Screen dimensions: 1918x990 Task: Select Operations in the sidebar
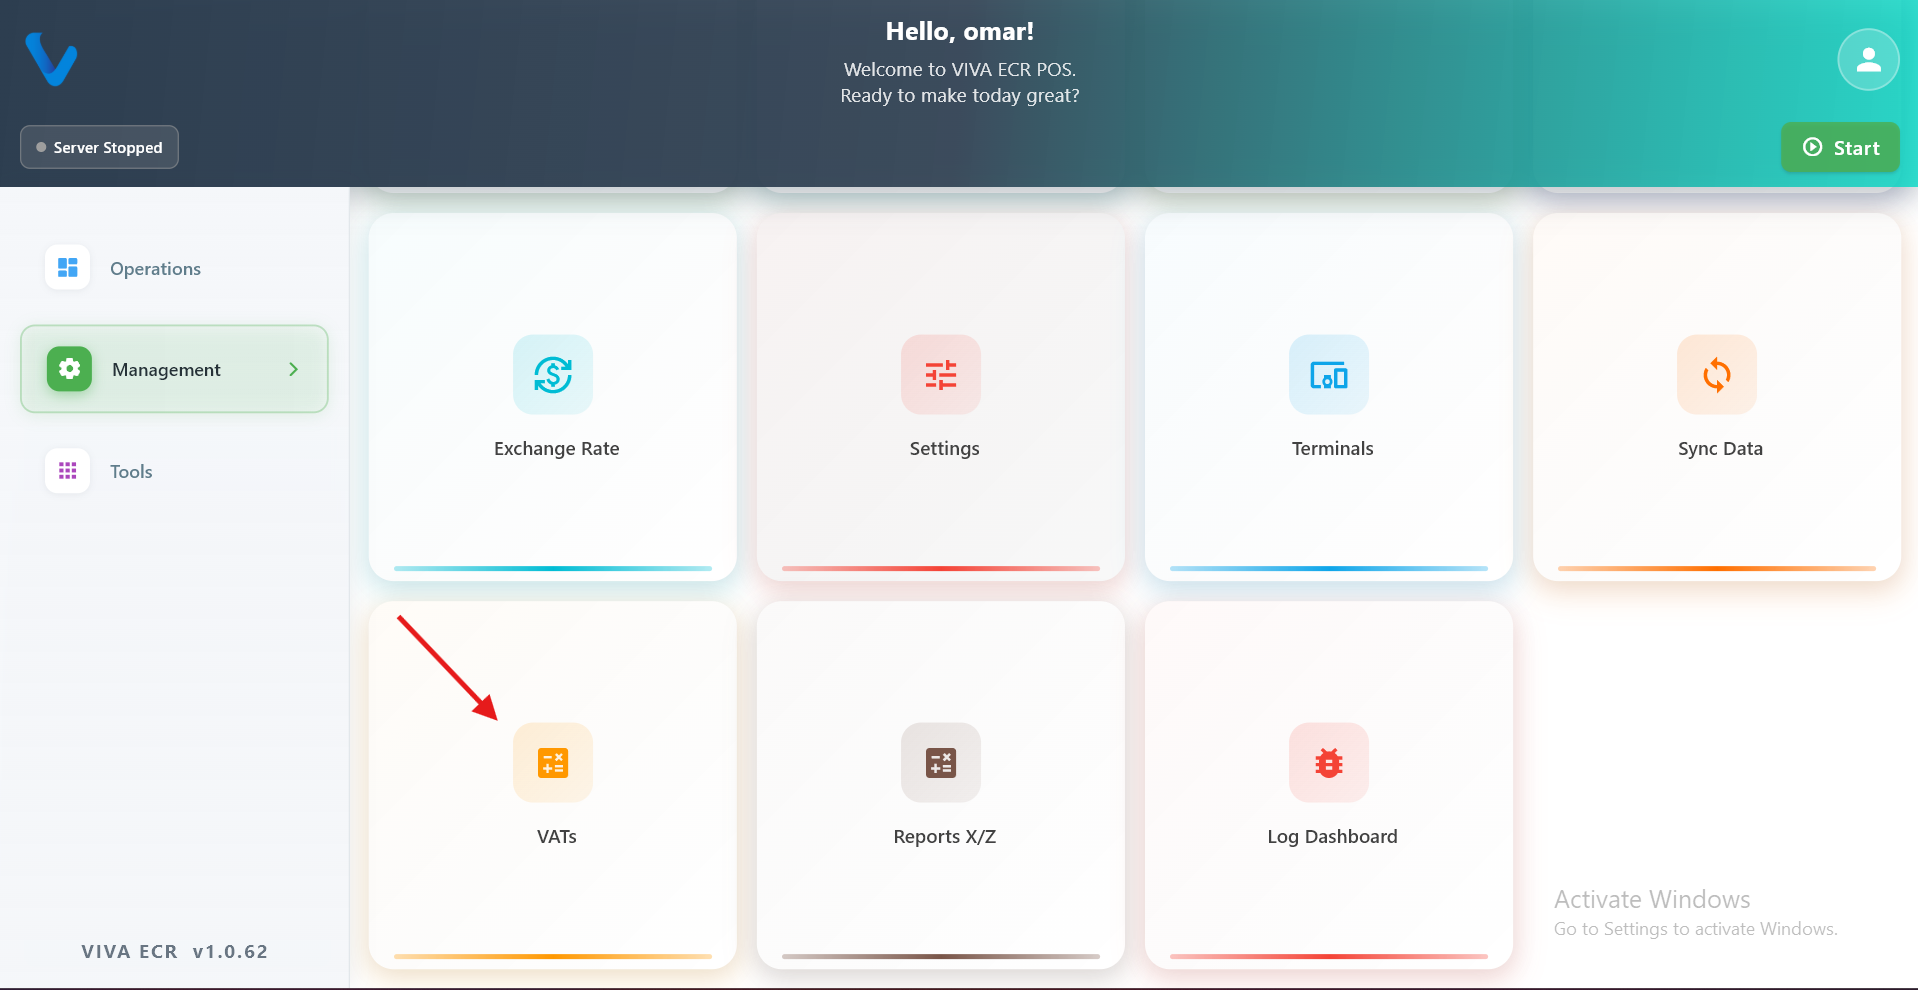point(174,268)
